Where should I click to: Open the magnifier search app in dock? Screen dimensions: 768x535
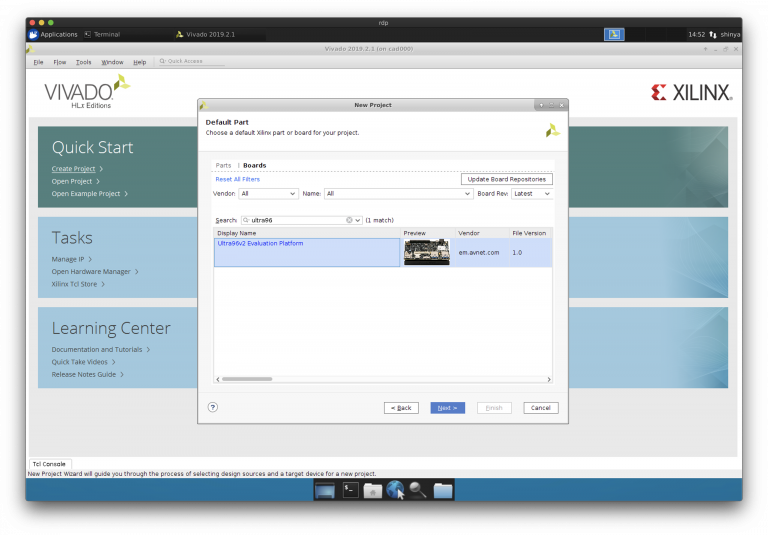coord(418,490)
